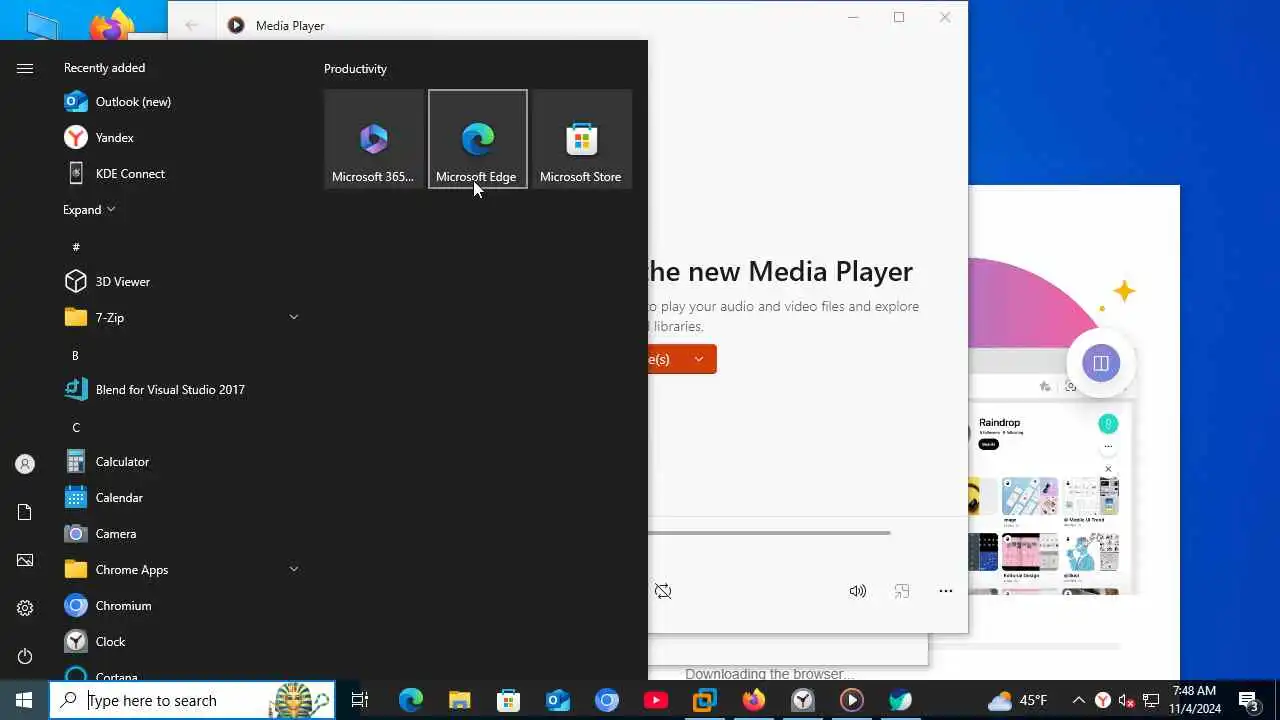
Task: Open Chromium taskbar icon
Action: (607, 700)
